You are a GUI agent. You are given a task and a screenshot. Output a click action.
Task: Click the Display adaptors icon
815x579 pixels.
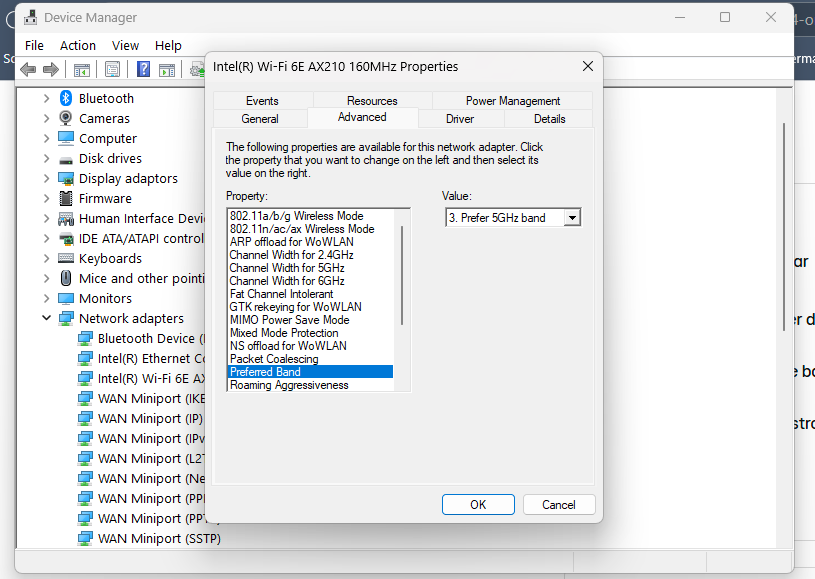point(66,179)
